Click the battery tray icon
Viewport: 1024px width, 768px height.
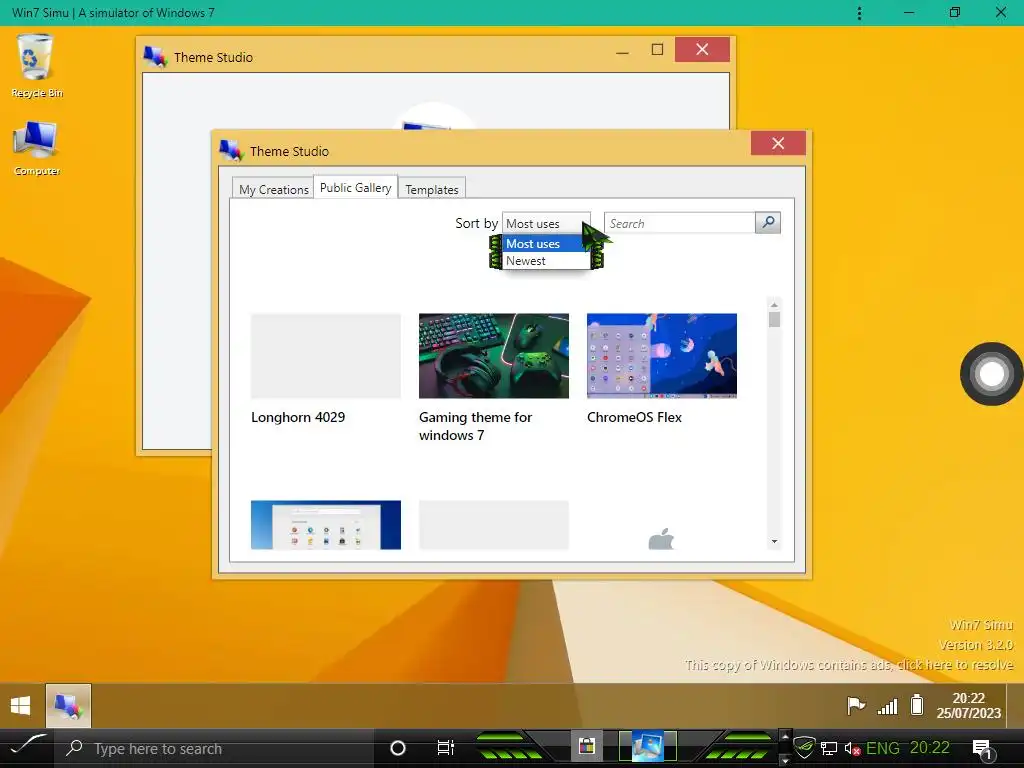pos(917,705)
